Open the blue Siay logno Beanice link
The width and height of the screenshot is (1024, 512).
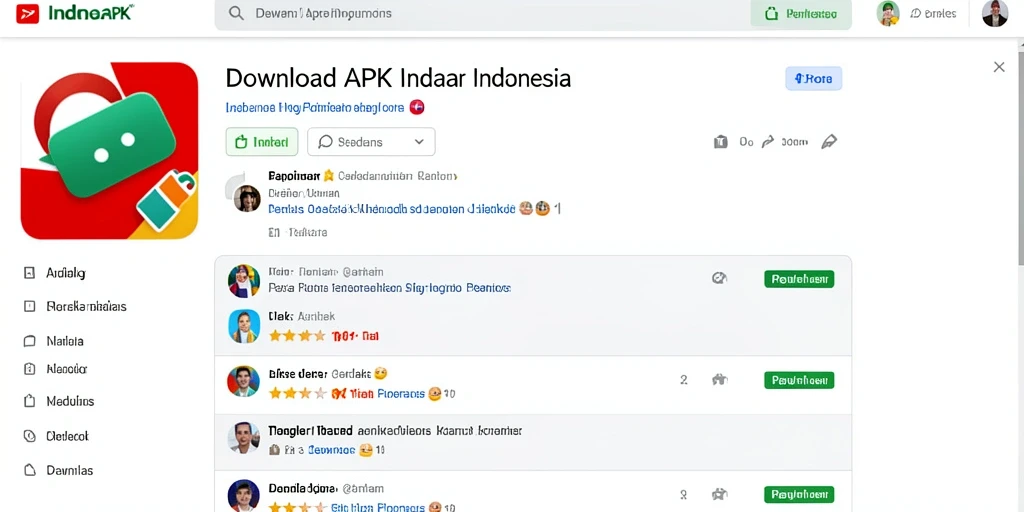[458, 287]
